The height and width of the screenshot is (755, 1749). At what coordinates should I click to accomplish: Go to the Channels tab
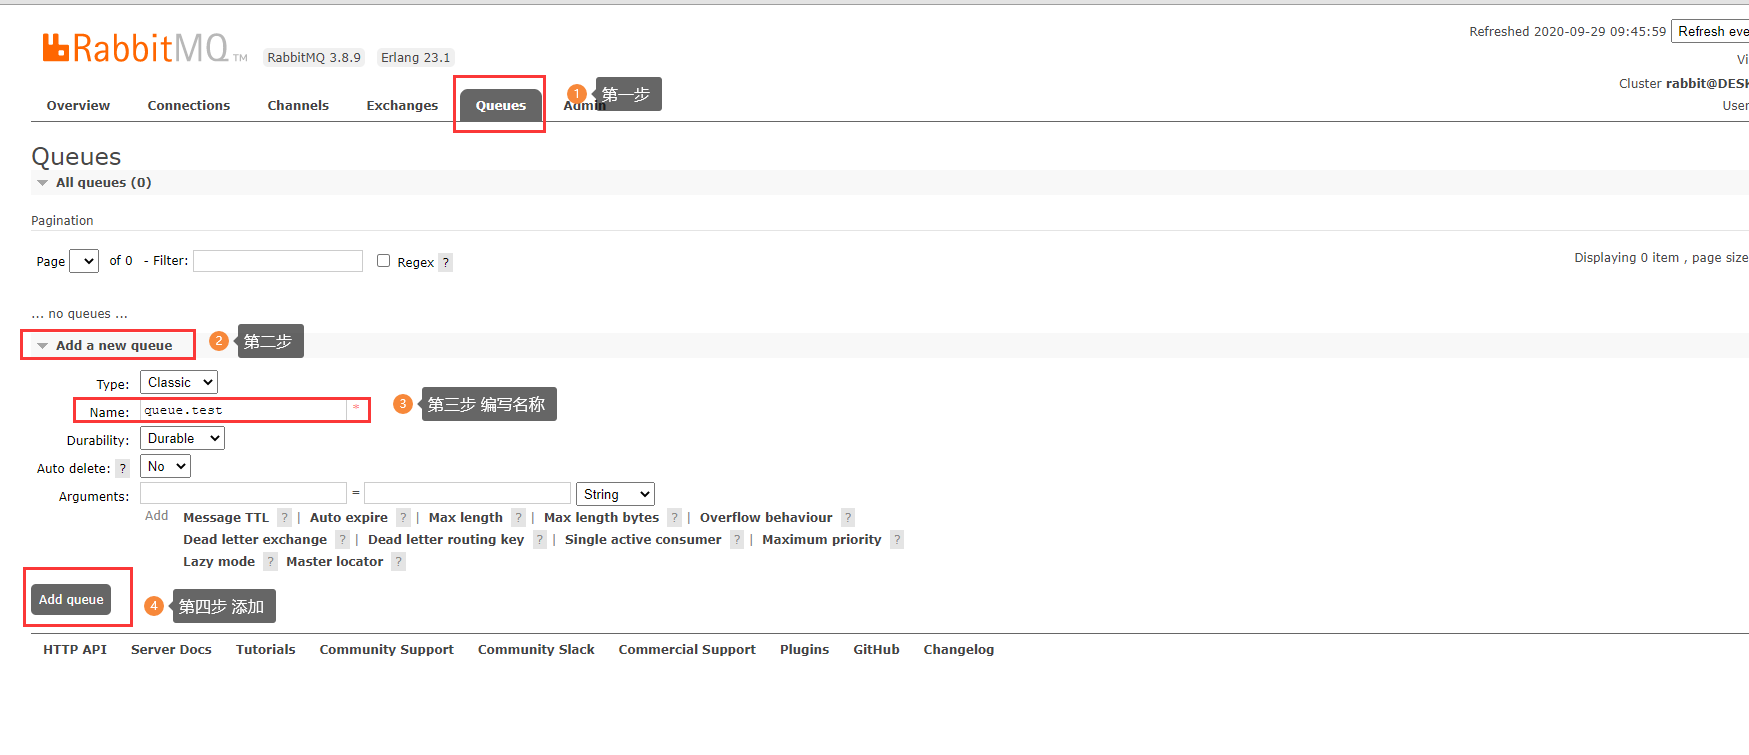click(x=298, y=105)
